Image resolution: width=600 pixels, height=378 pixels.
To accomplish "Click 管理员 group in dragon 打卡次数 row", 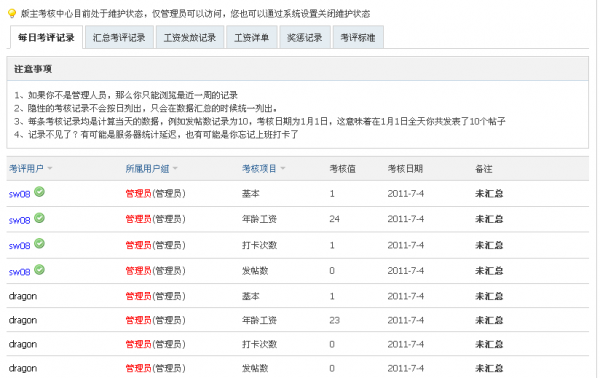I will (x=139, y=344).
